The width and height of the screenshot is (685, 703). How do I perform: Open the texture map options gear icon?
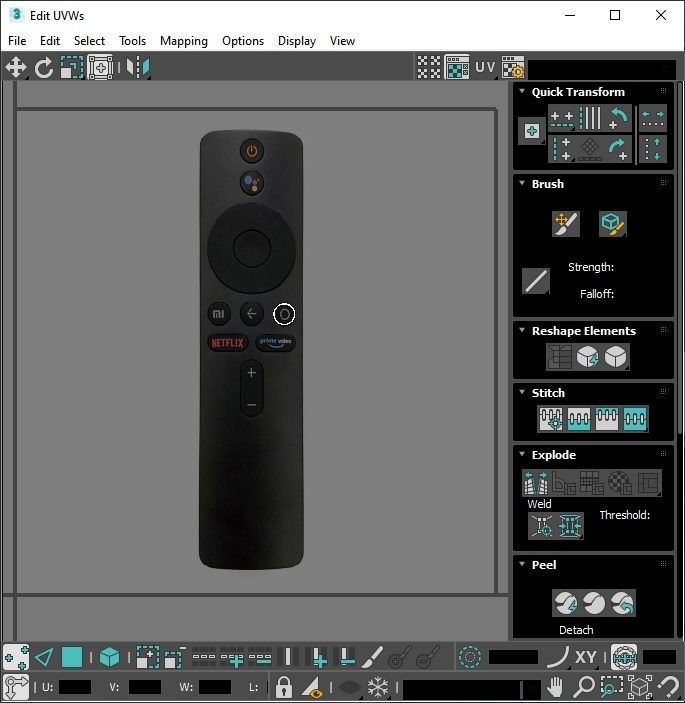pos(513,67)
